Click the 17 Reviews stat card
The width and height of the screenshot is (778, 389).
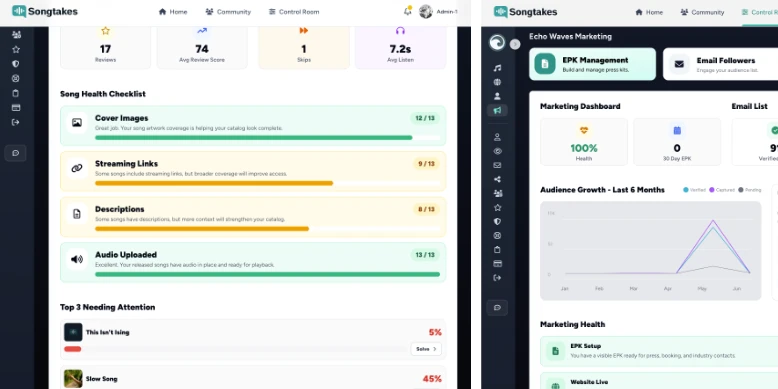pyautogui.click(x=105, y=48)
